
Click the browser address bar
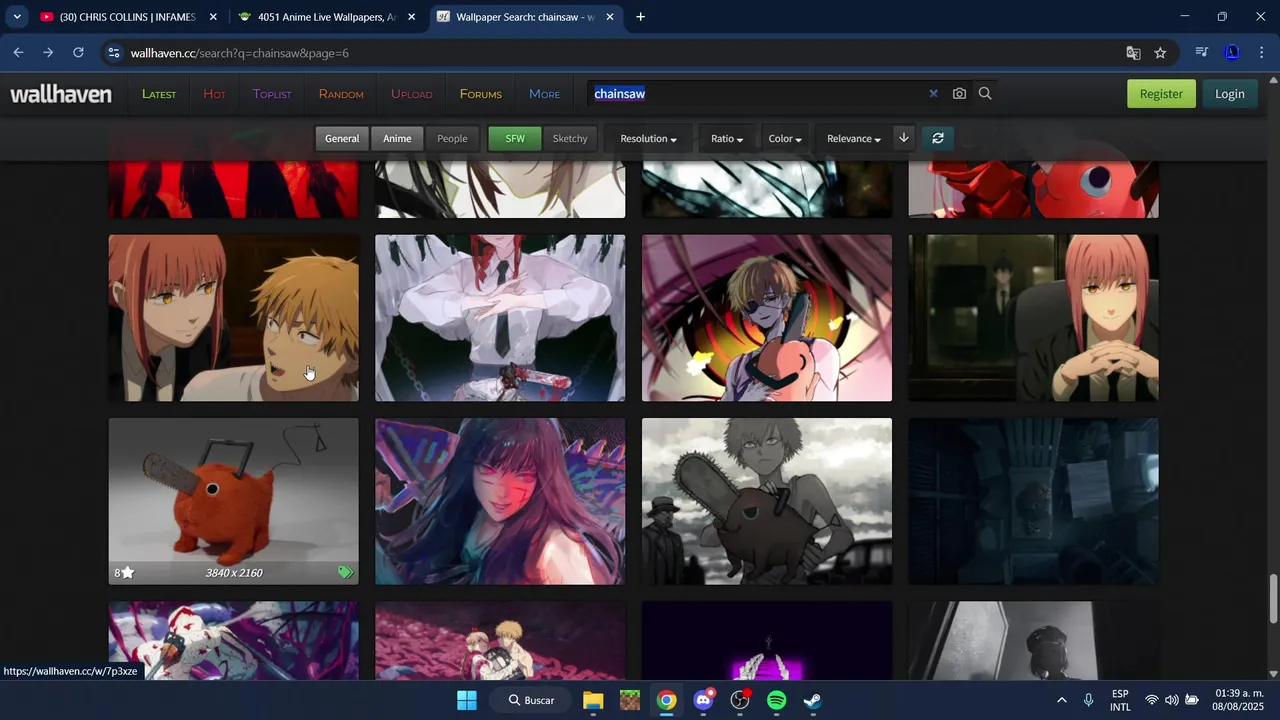click(x=620, y=53)
